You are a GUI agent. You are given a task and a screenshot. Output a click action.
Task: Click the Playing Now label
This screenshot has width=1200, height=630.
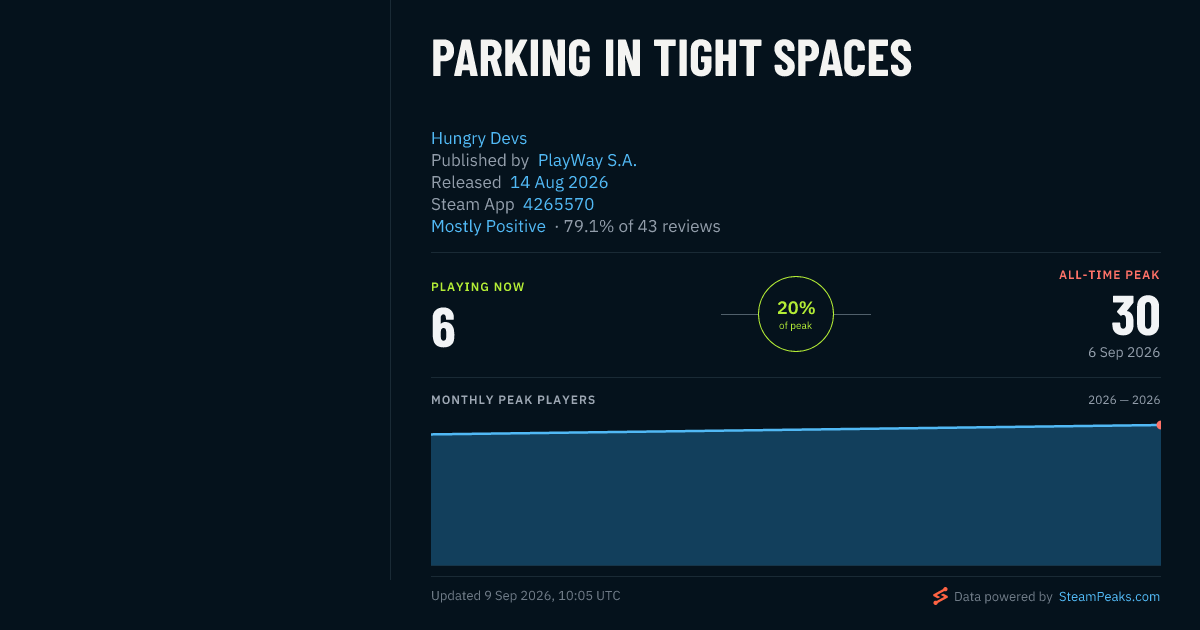[x=478, y=287]
